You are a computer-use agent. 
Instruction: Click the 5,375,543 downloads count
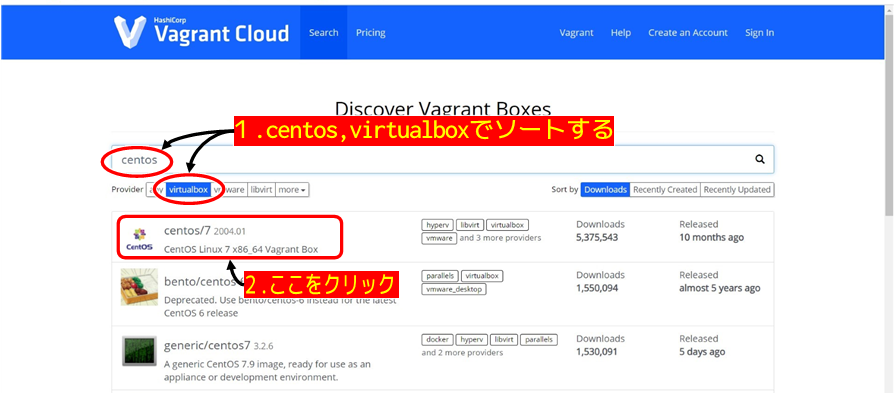coord(597,237)
